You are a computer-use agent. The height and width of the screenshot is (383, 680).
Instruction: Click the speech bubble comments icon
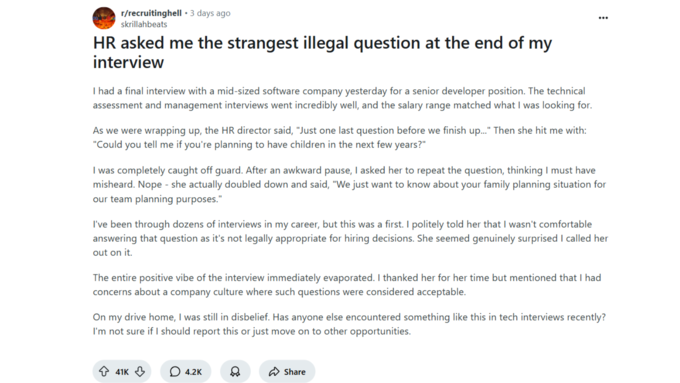(x=175, y=371)
